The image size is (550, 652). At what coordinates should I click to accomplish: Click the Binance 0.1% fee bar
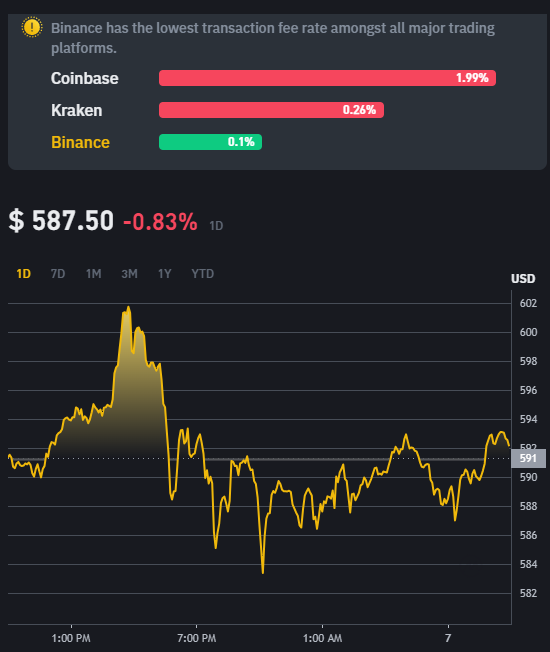210,142
